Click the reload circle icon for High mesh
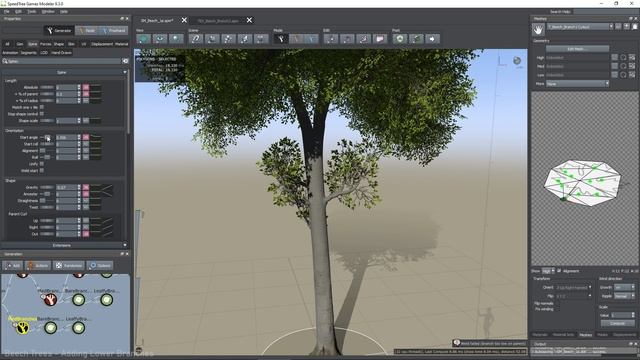This screenshot has width=640, height=360. tap(623, 58)
